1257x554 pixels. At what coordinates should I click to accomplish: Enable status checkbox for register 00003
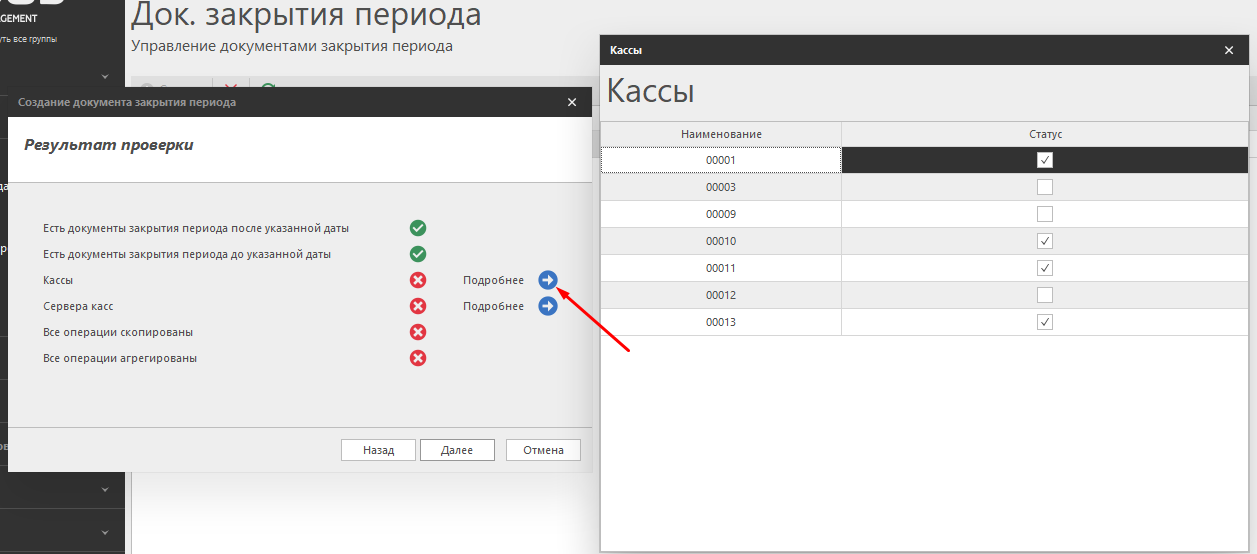[x=1045, y=187]
